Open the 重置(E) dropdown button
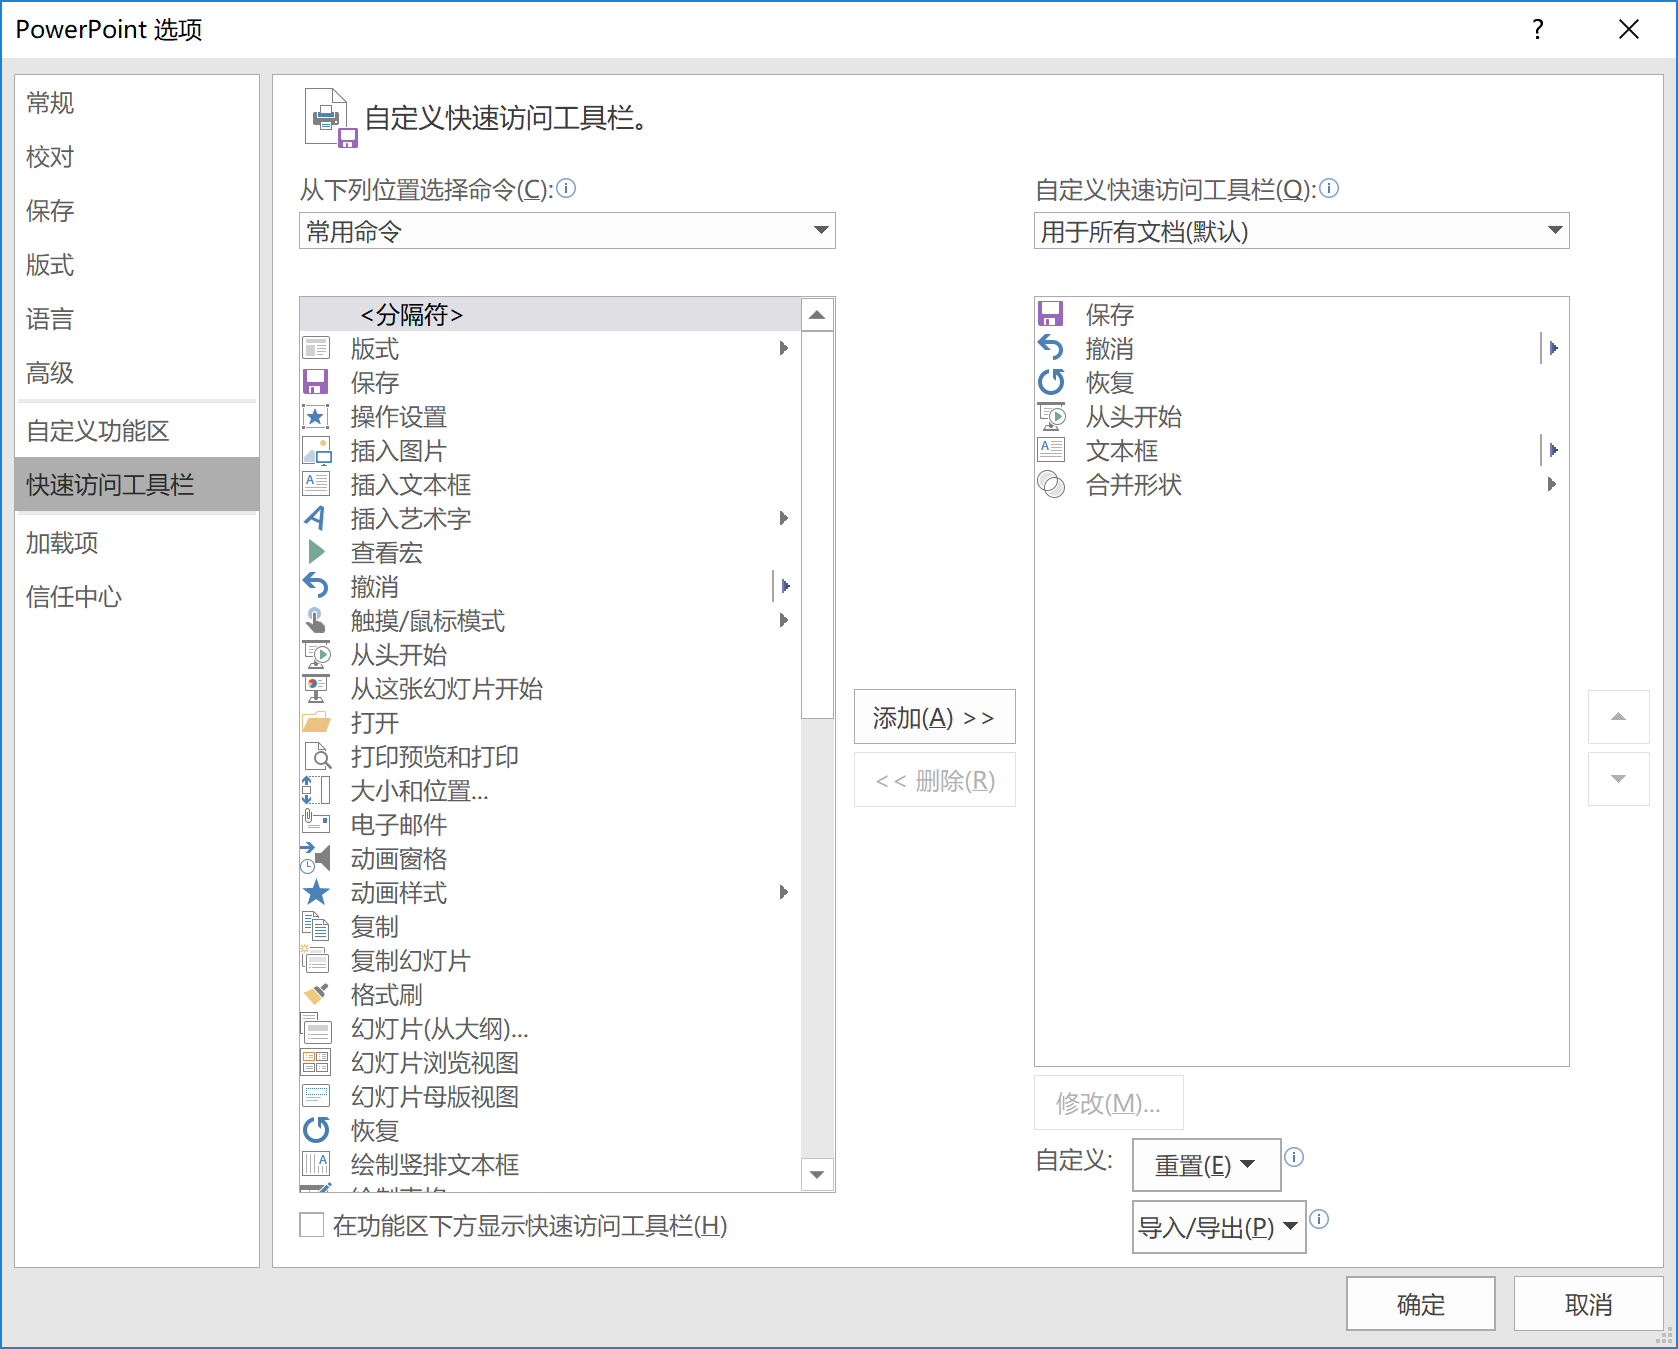This screenshot has width=1678, height=1349. point(1206,1165)
